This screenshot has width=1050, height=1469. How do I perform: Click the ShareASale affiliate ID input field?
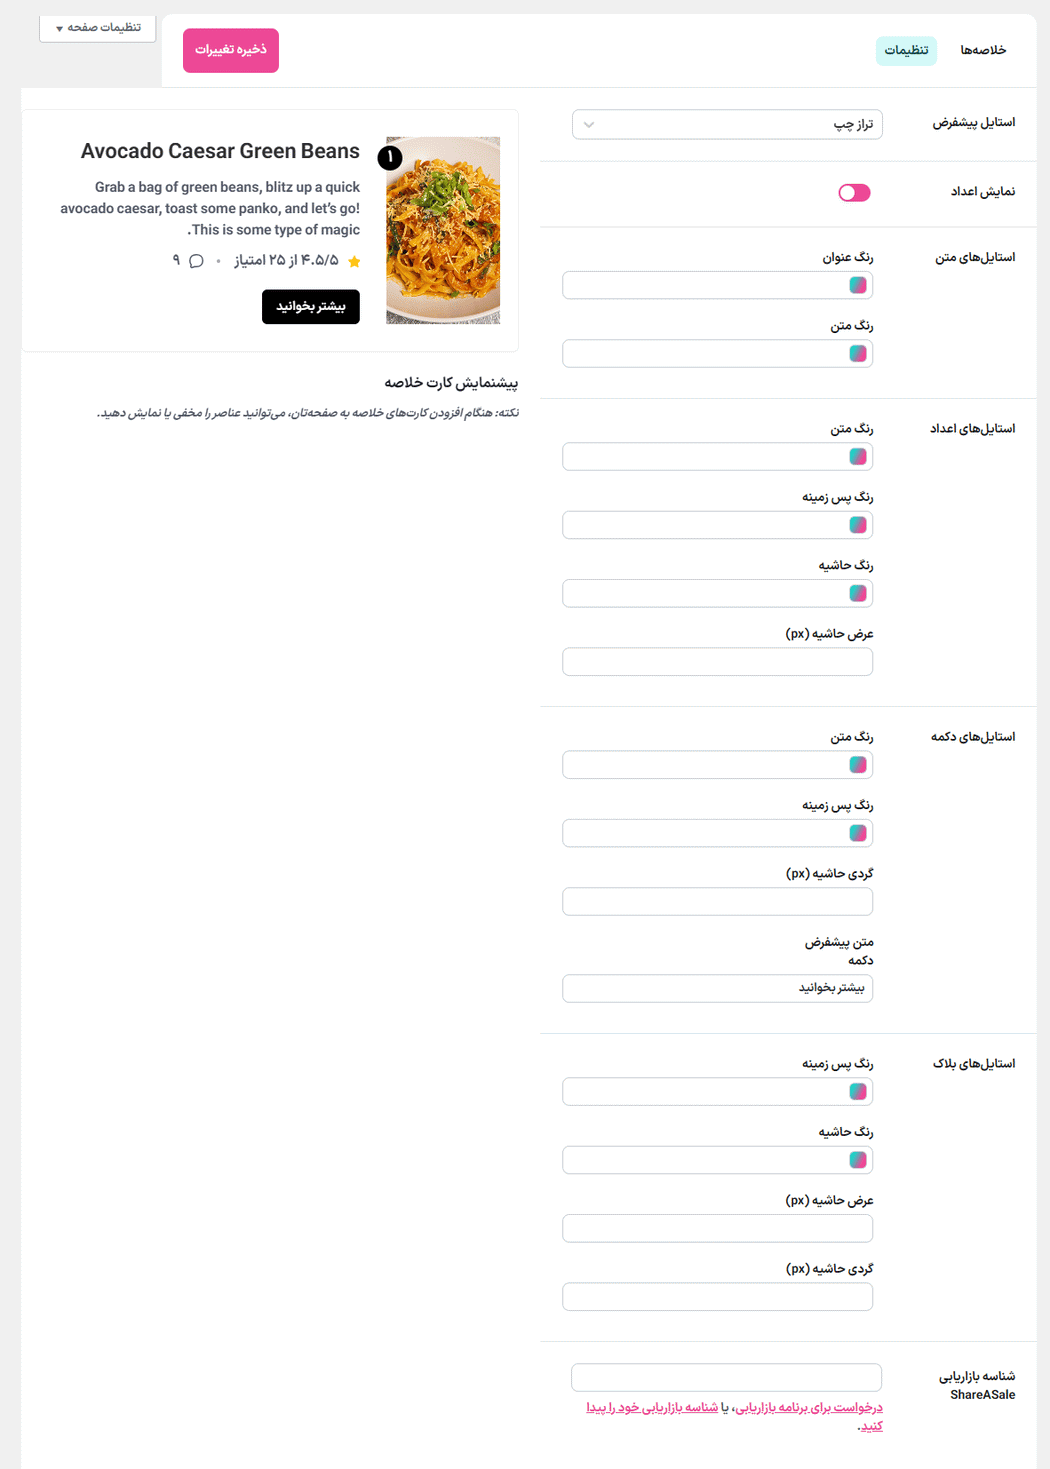[726, 1377]
